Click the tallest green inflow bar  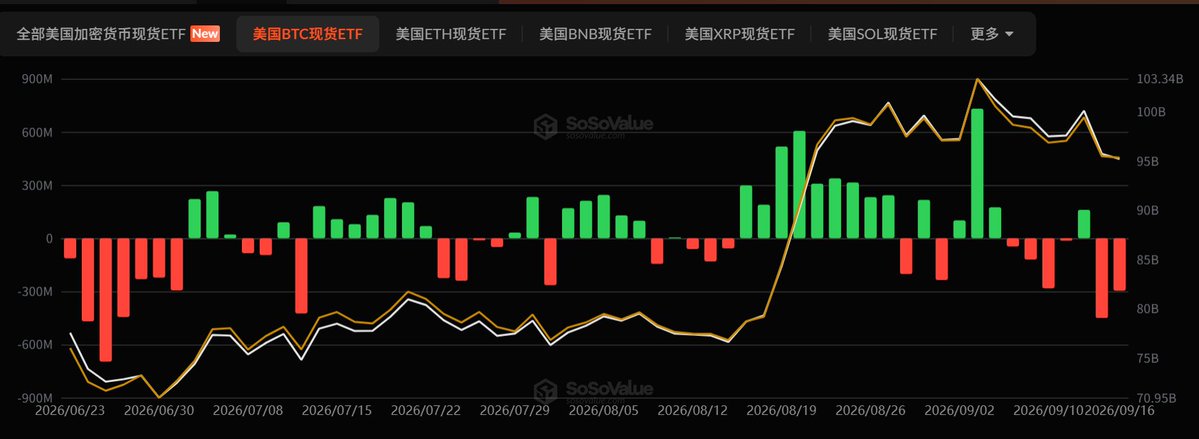pos(977,174)
